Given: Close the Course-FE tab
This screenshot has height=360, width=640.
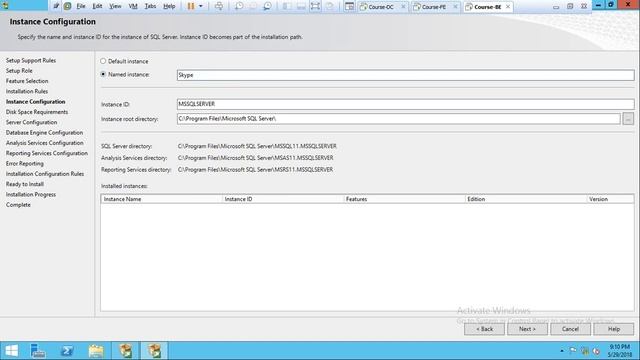Looking at the screenshot, I should click(455, 7).
